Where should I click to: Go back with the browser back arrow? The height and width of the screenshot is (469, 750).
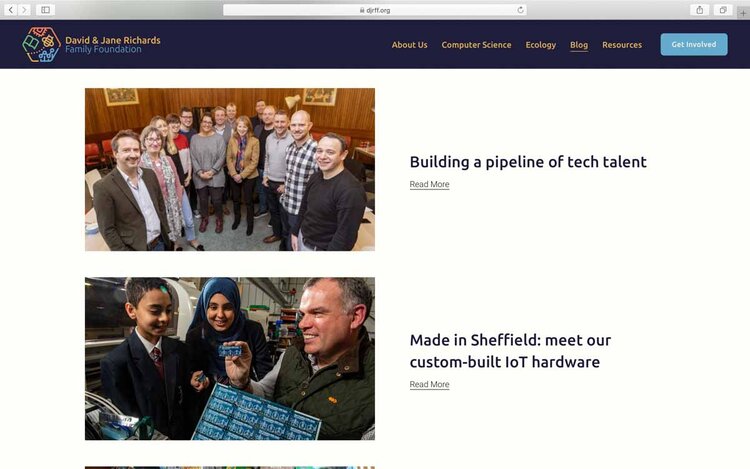pyautogui.click(x=11, y=10)
